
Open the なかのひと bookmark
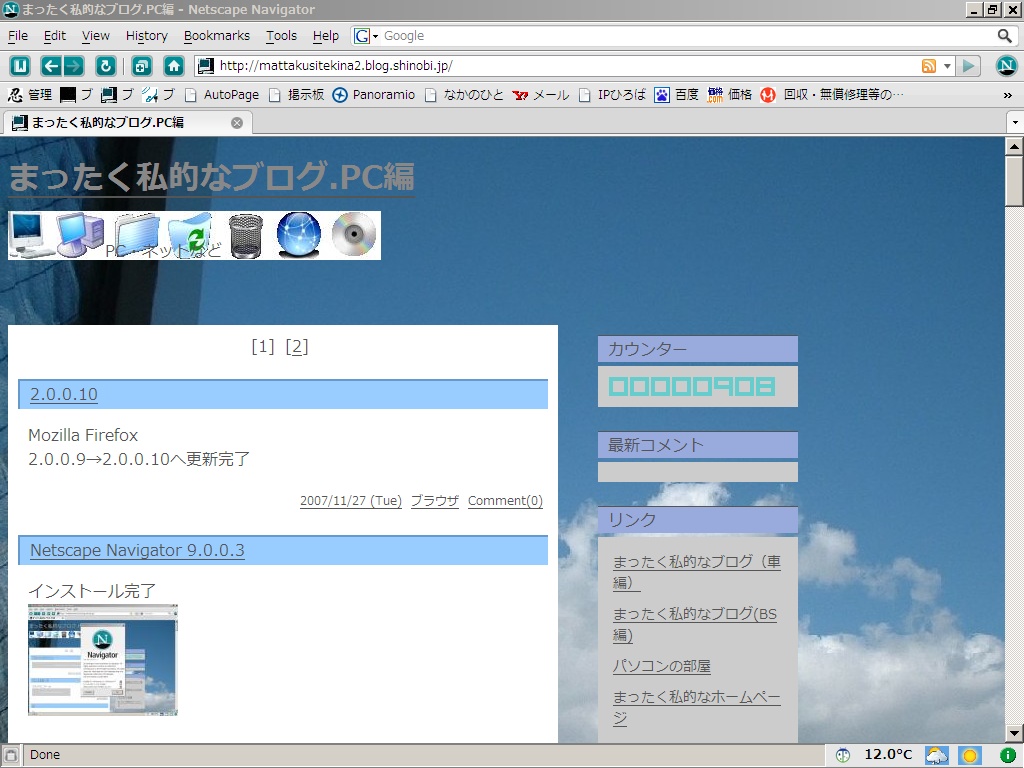(464, 95)
